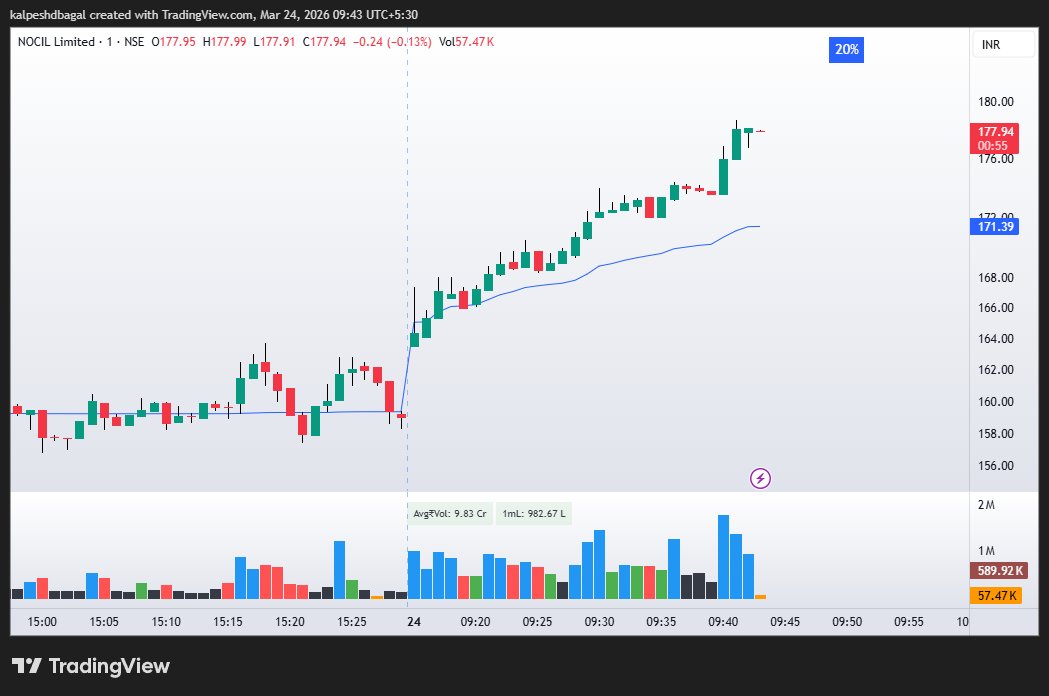Click the 09:20 time axis label

[x=476, y=622]
